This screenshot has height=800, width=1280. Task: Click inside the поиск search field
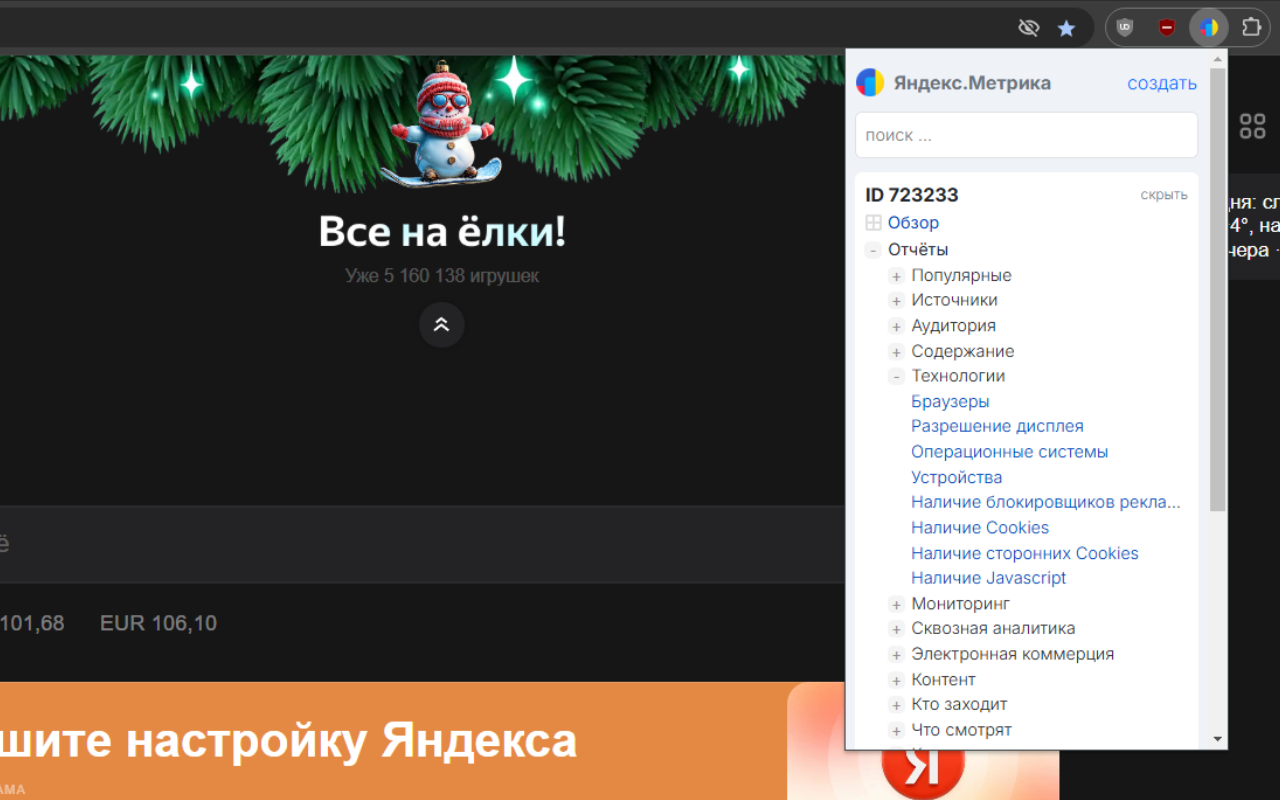click(x=1026, y=134)
